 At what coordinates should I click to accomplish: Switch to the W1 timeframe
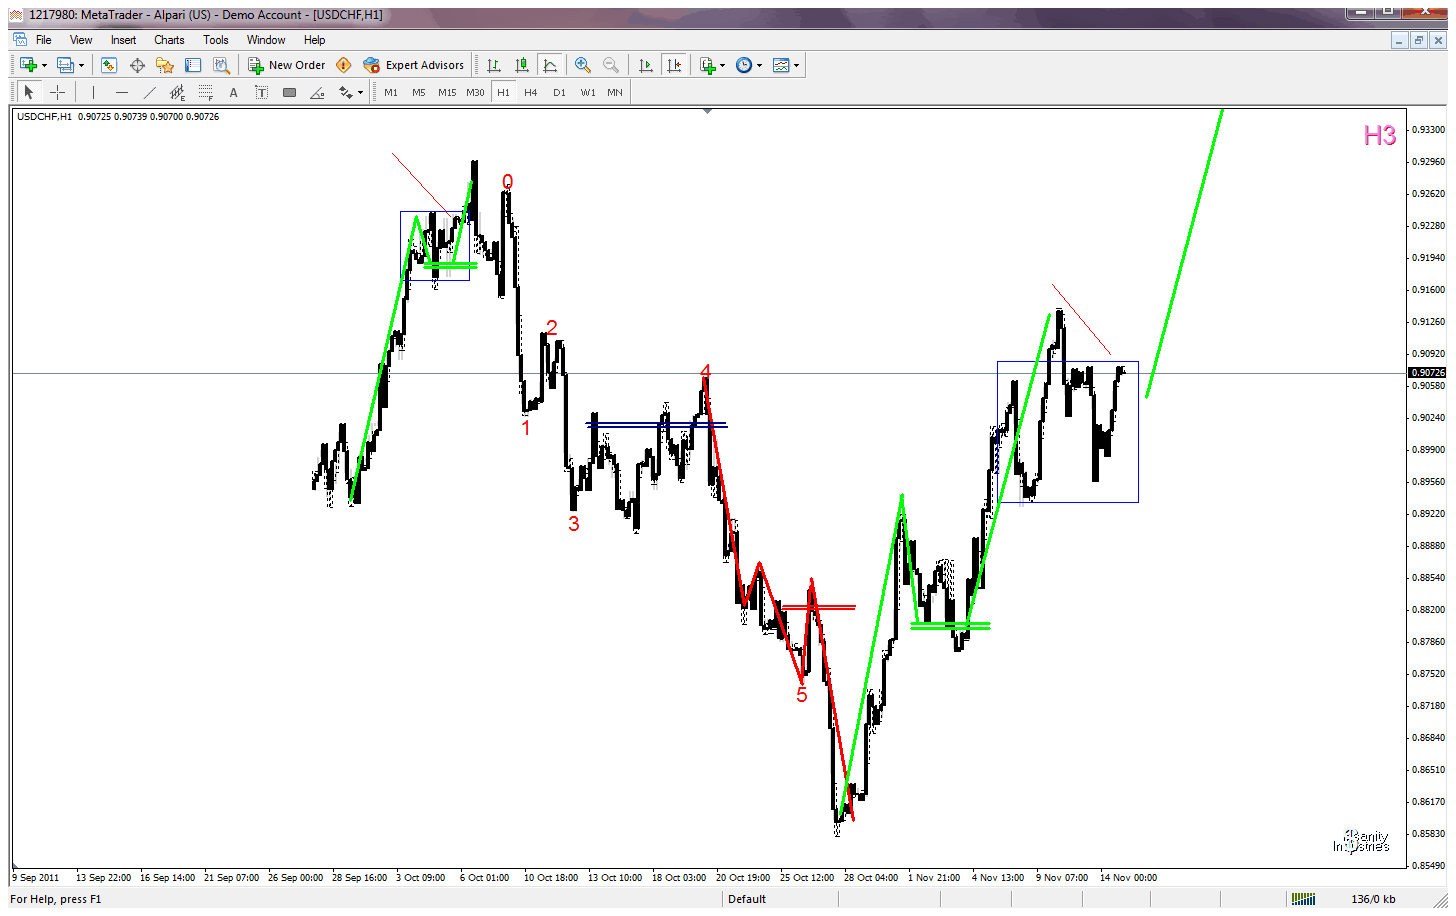[588, 92]
